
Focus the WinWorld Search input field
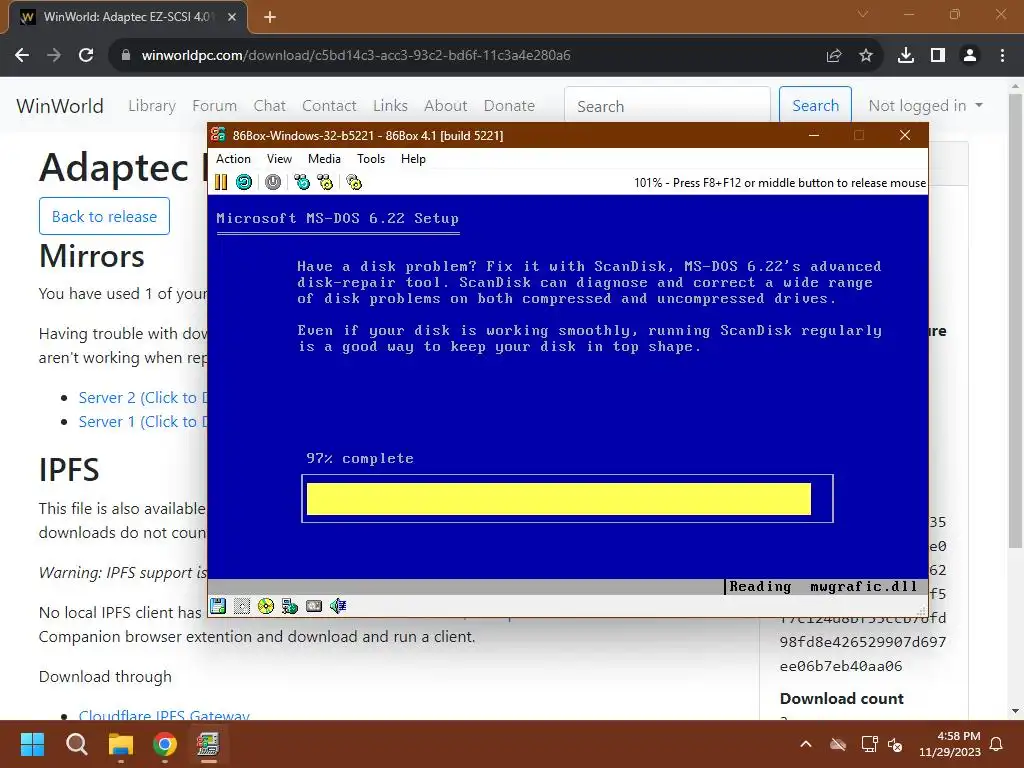[x=667, y=106]
